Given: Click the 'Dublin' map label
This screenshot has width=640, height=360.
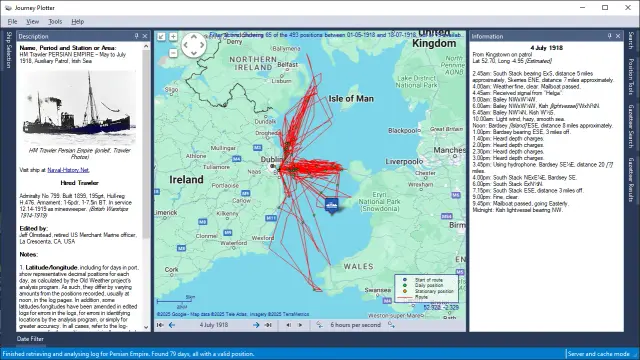Looking at the screenshot, I should pos(272,159).
